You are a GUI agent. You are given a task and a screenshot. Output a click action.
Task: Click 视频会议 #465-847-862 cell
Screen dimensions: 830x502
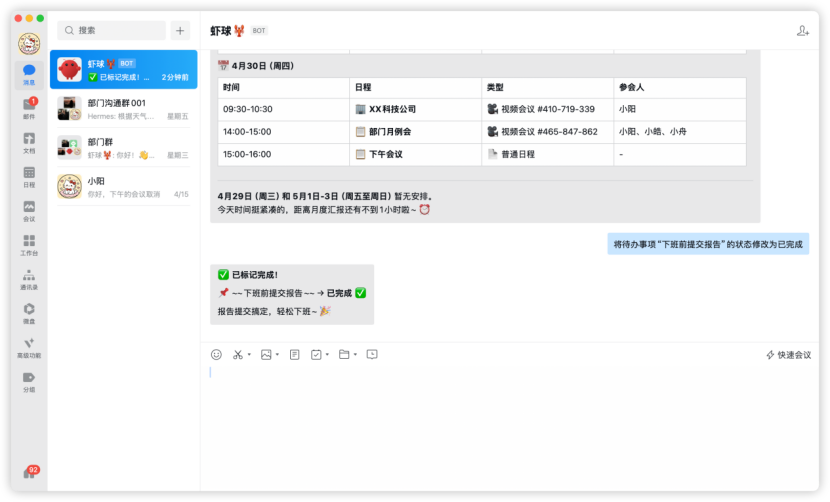547,132
